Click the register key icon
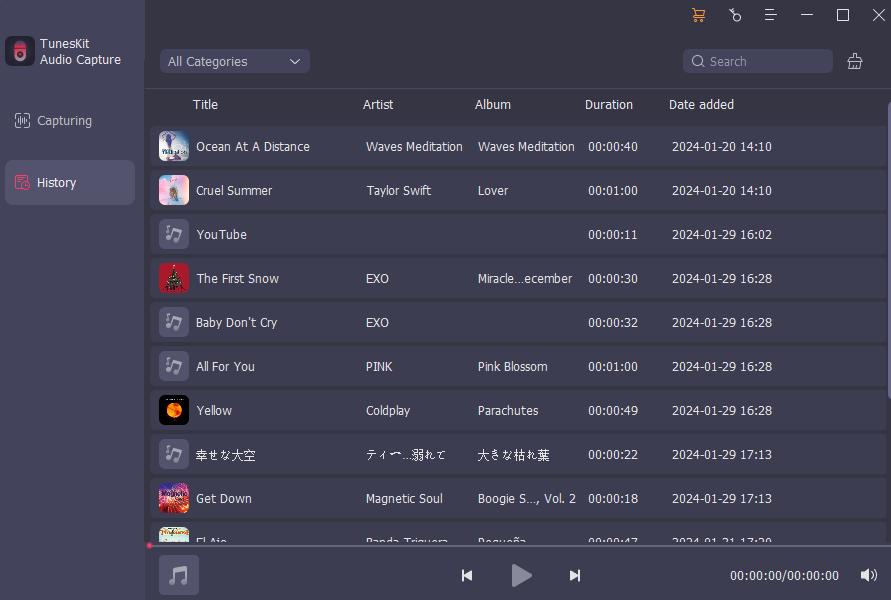 coord(735,15)
